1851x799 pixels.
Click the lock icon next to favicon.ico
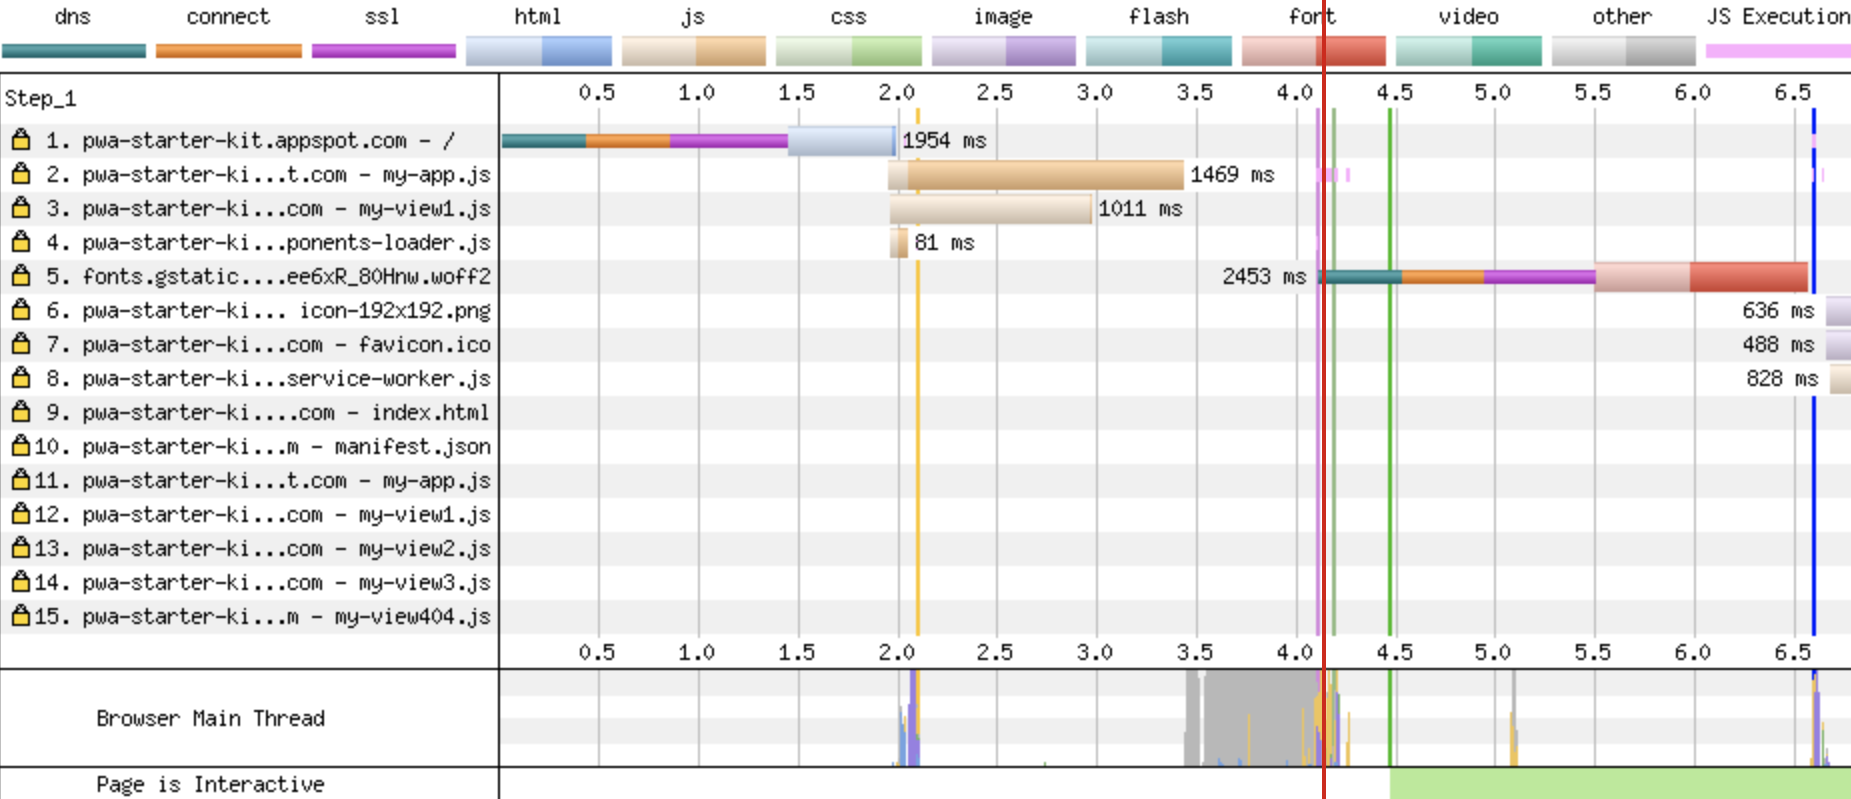point(20,343)
